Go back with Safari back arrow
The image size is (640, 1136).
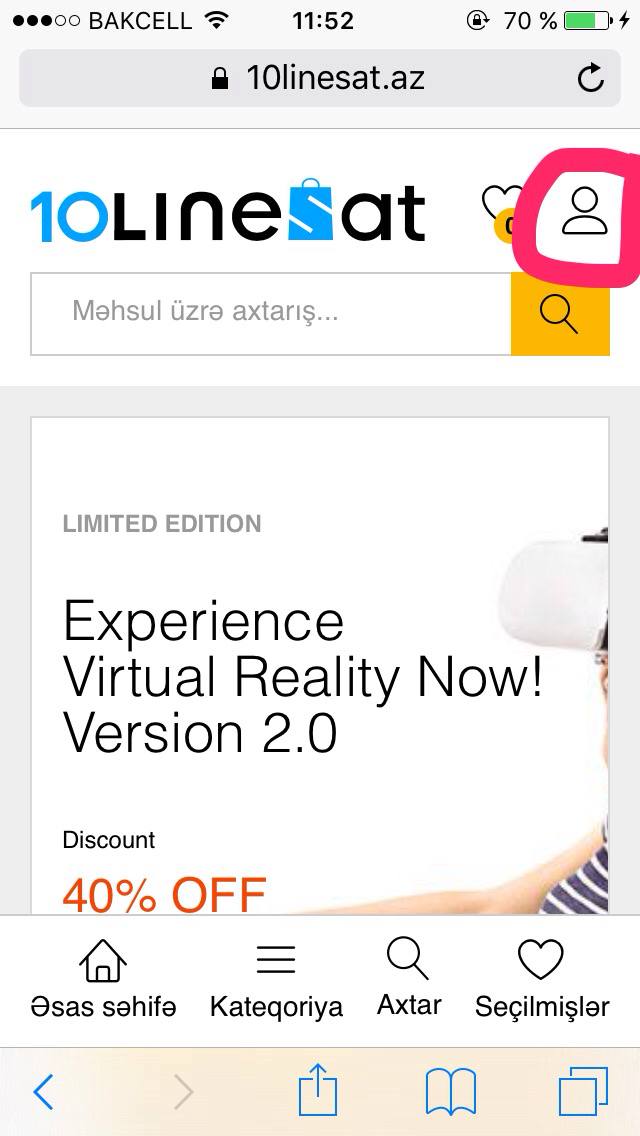point(43,1092)
